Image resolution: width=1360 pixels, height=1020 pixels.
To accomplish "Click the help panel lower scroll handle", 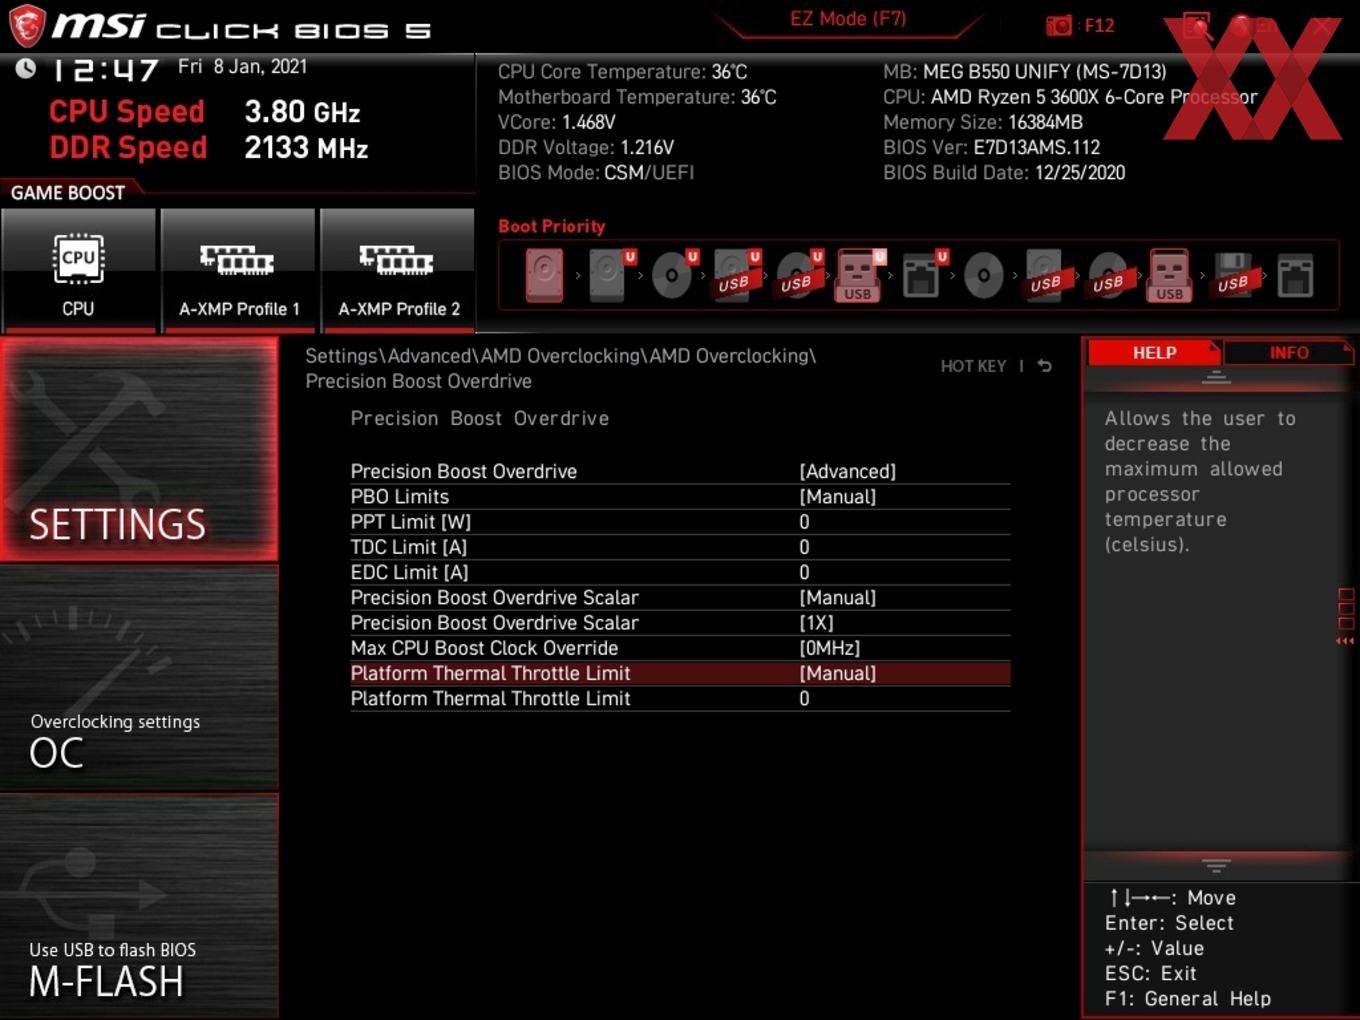I will tap(1216, 865).
